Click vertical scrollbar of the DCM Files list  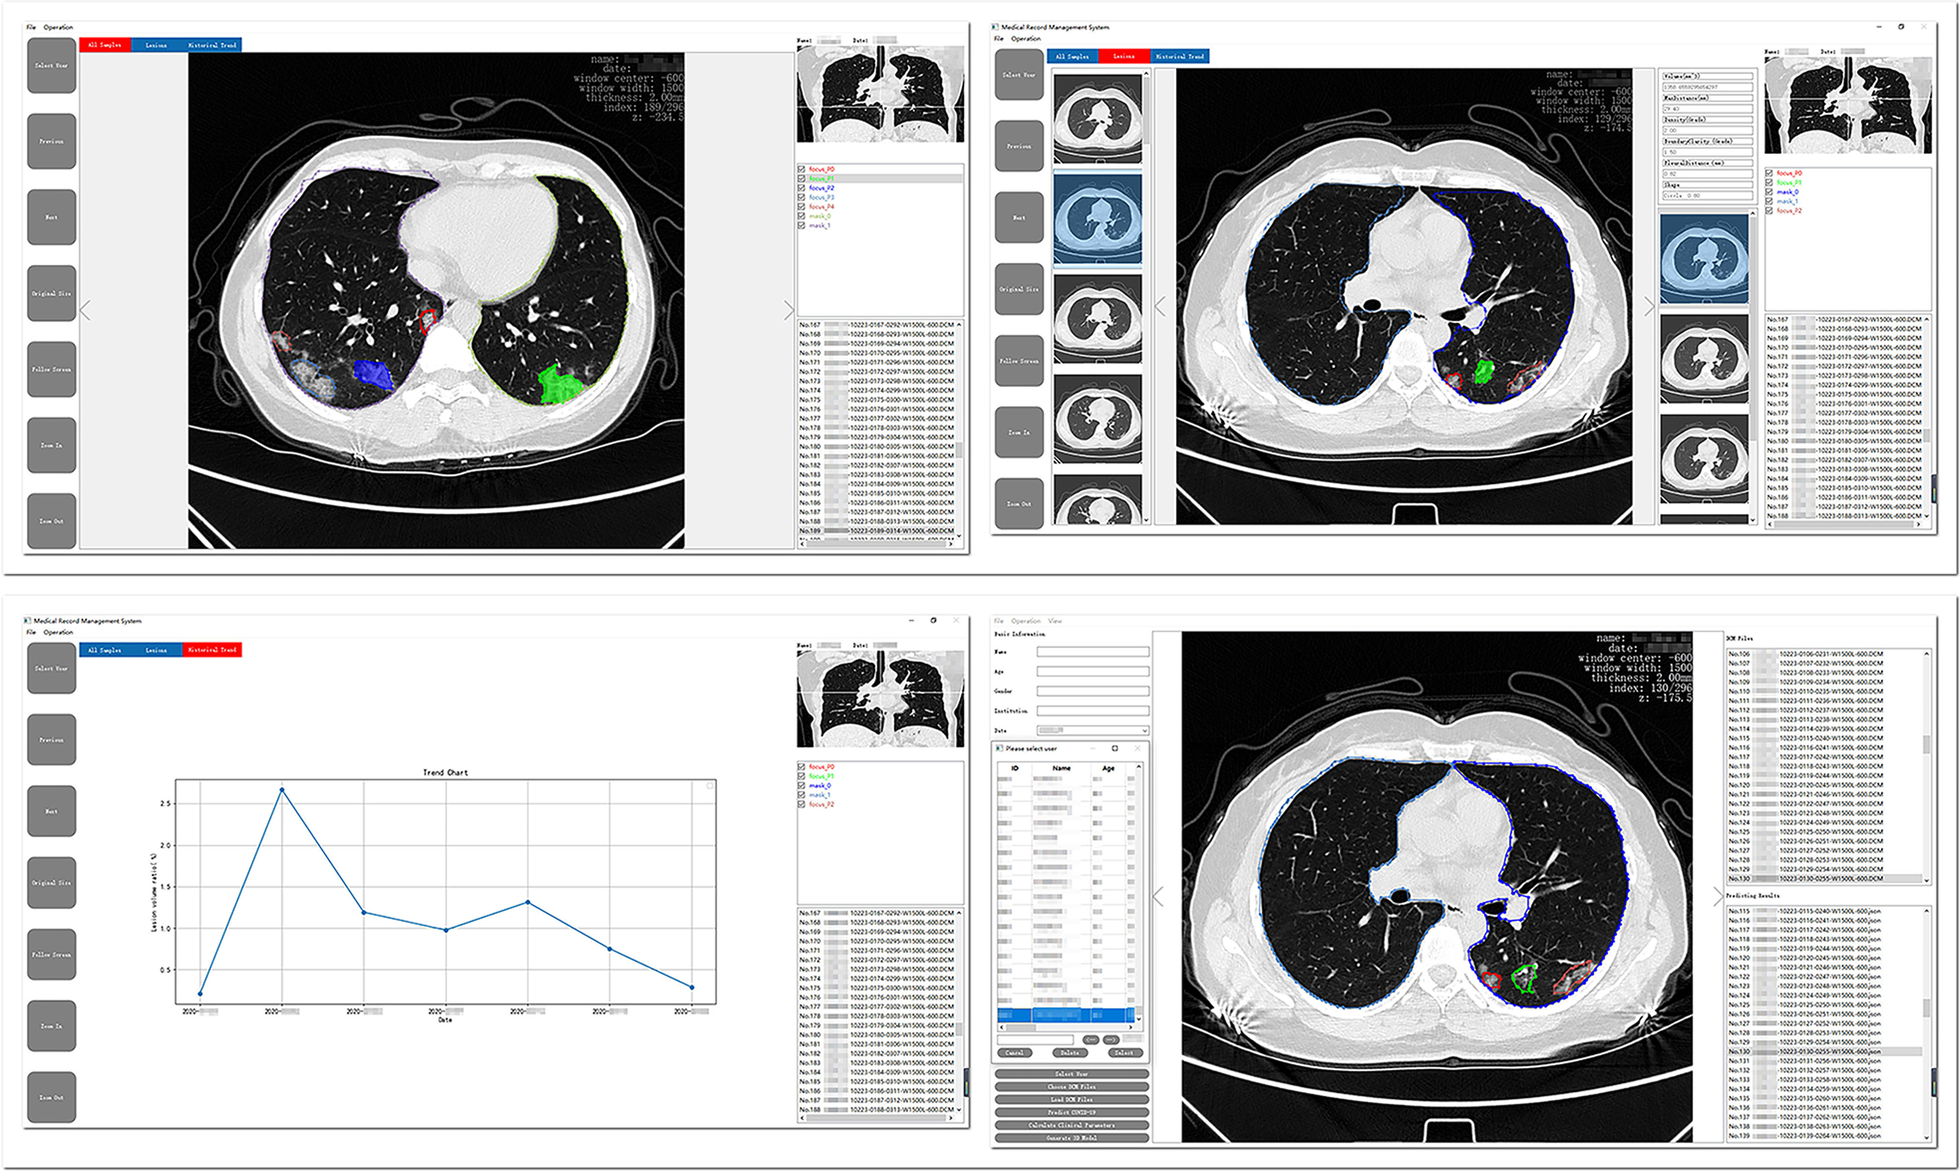point(1926,766)
